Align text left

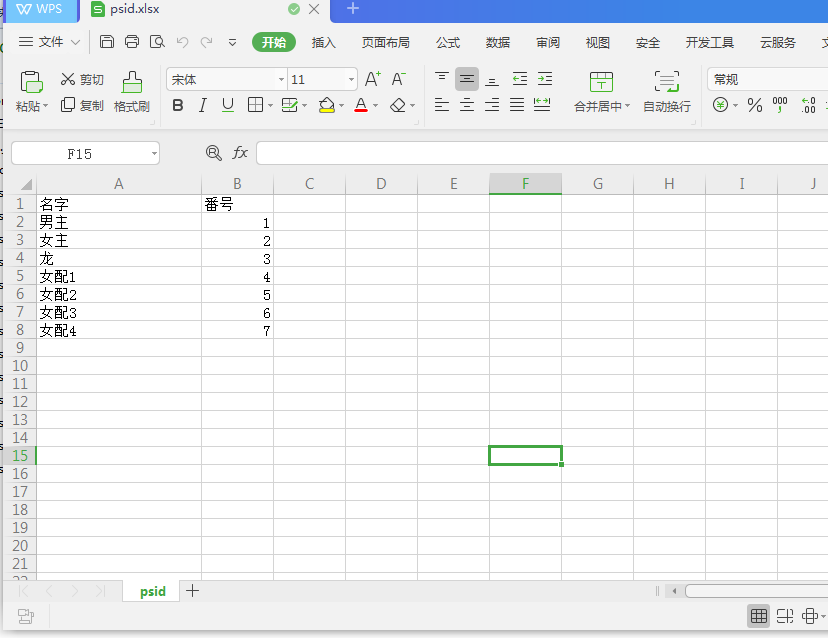point(442,105)
